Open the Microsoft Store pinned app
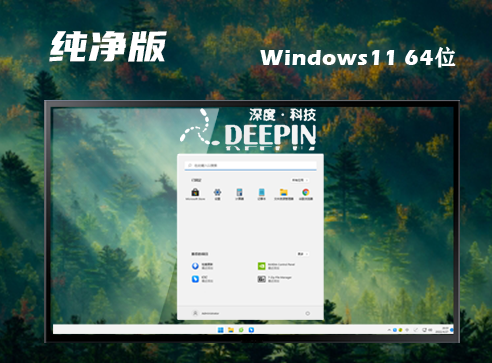The height and width of the screenshot is (363, 492). pos(195,194)
